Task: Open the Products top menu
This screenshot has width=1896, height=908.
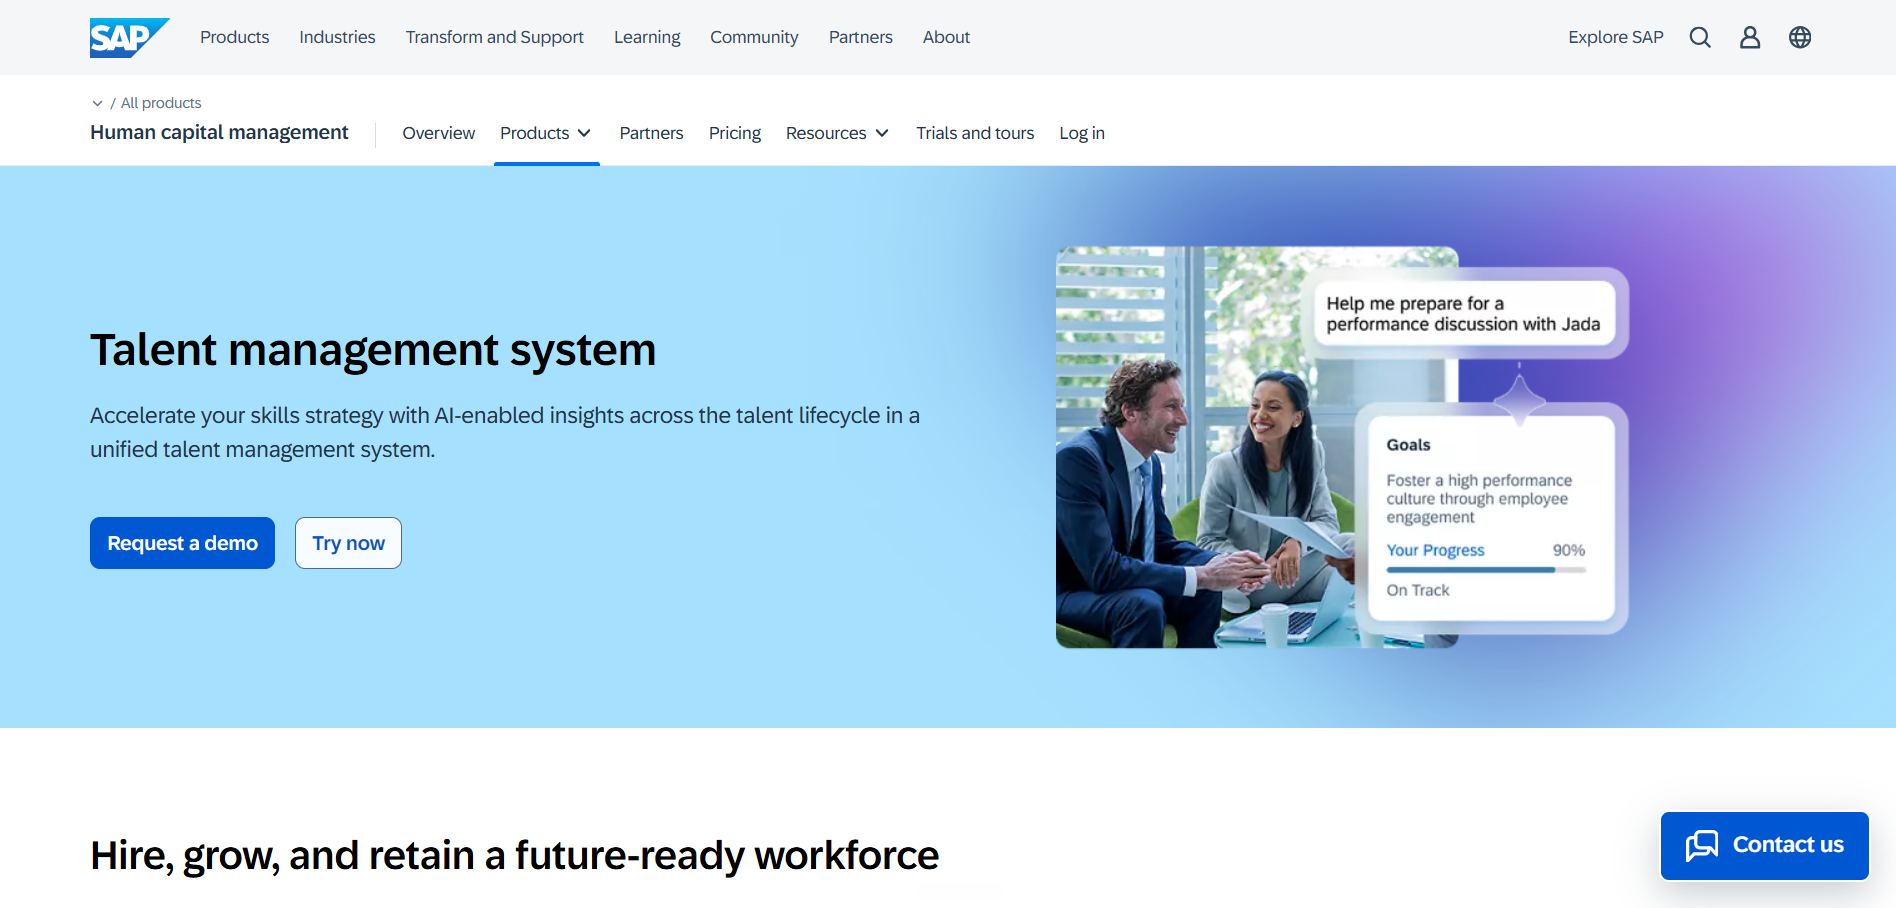Action: 234,37
